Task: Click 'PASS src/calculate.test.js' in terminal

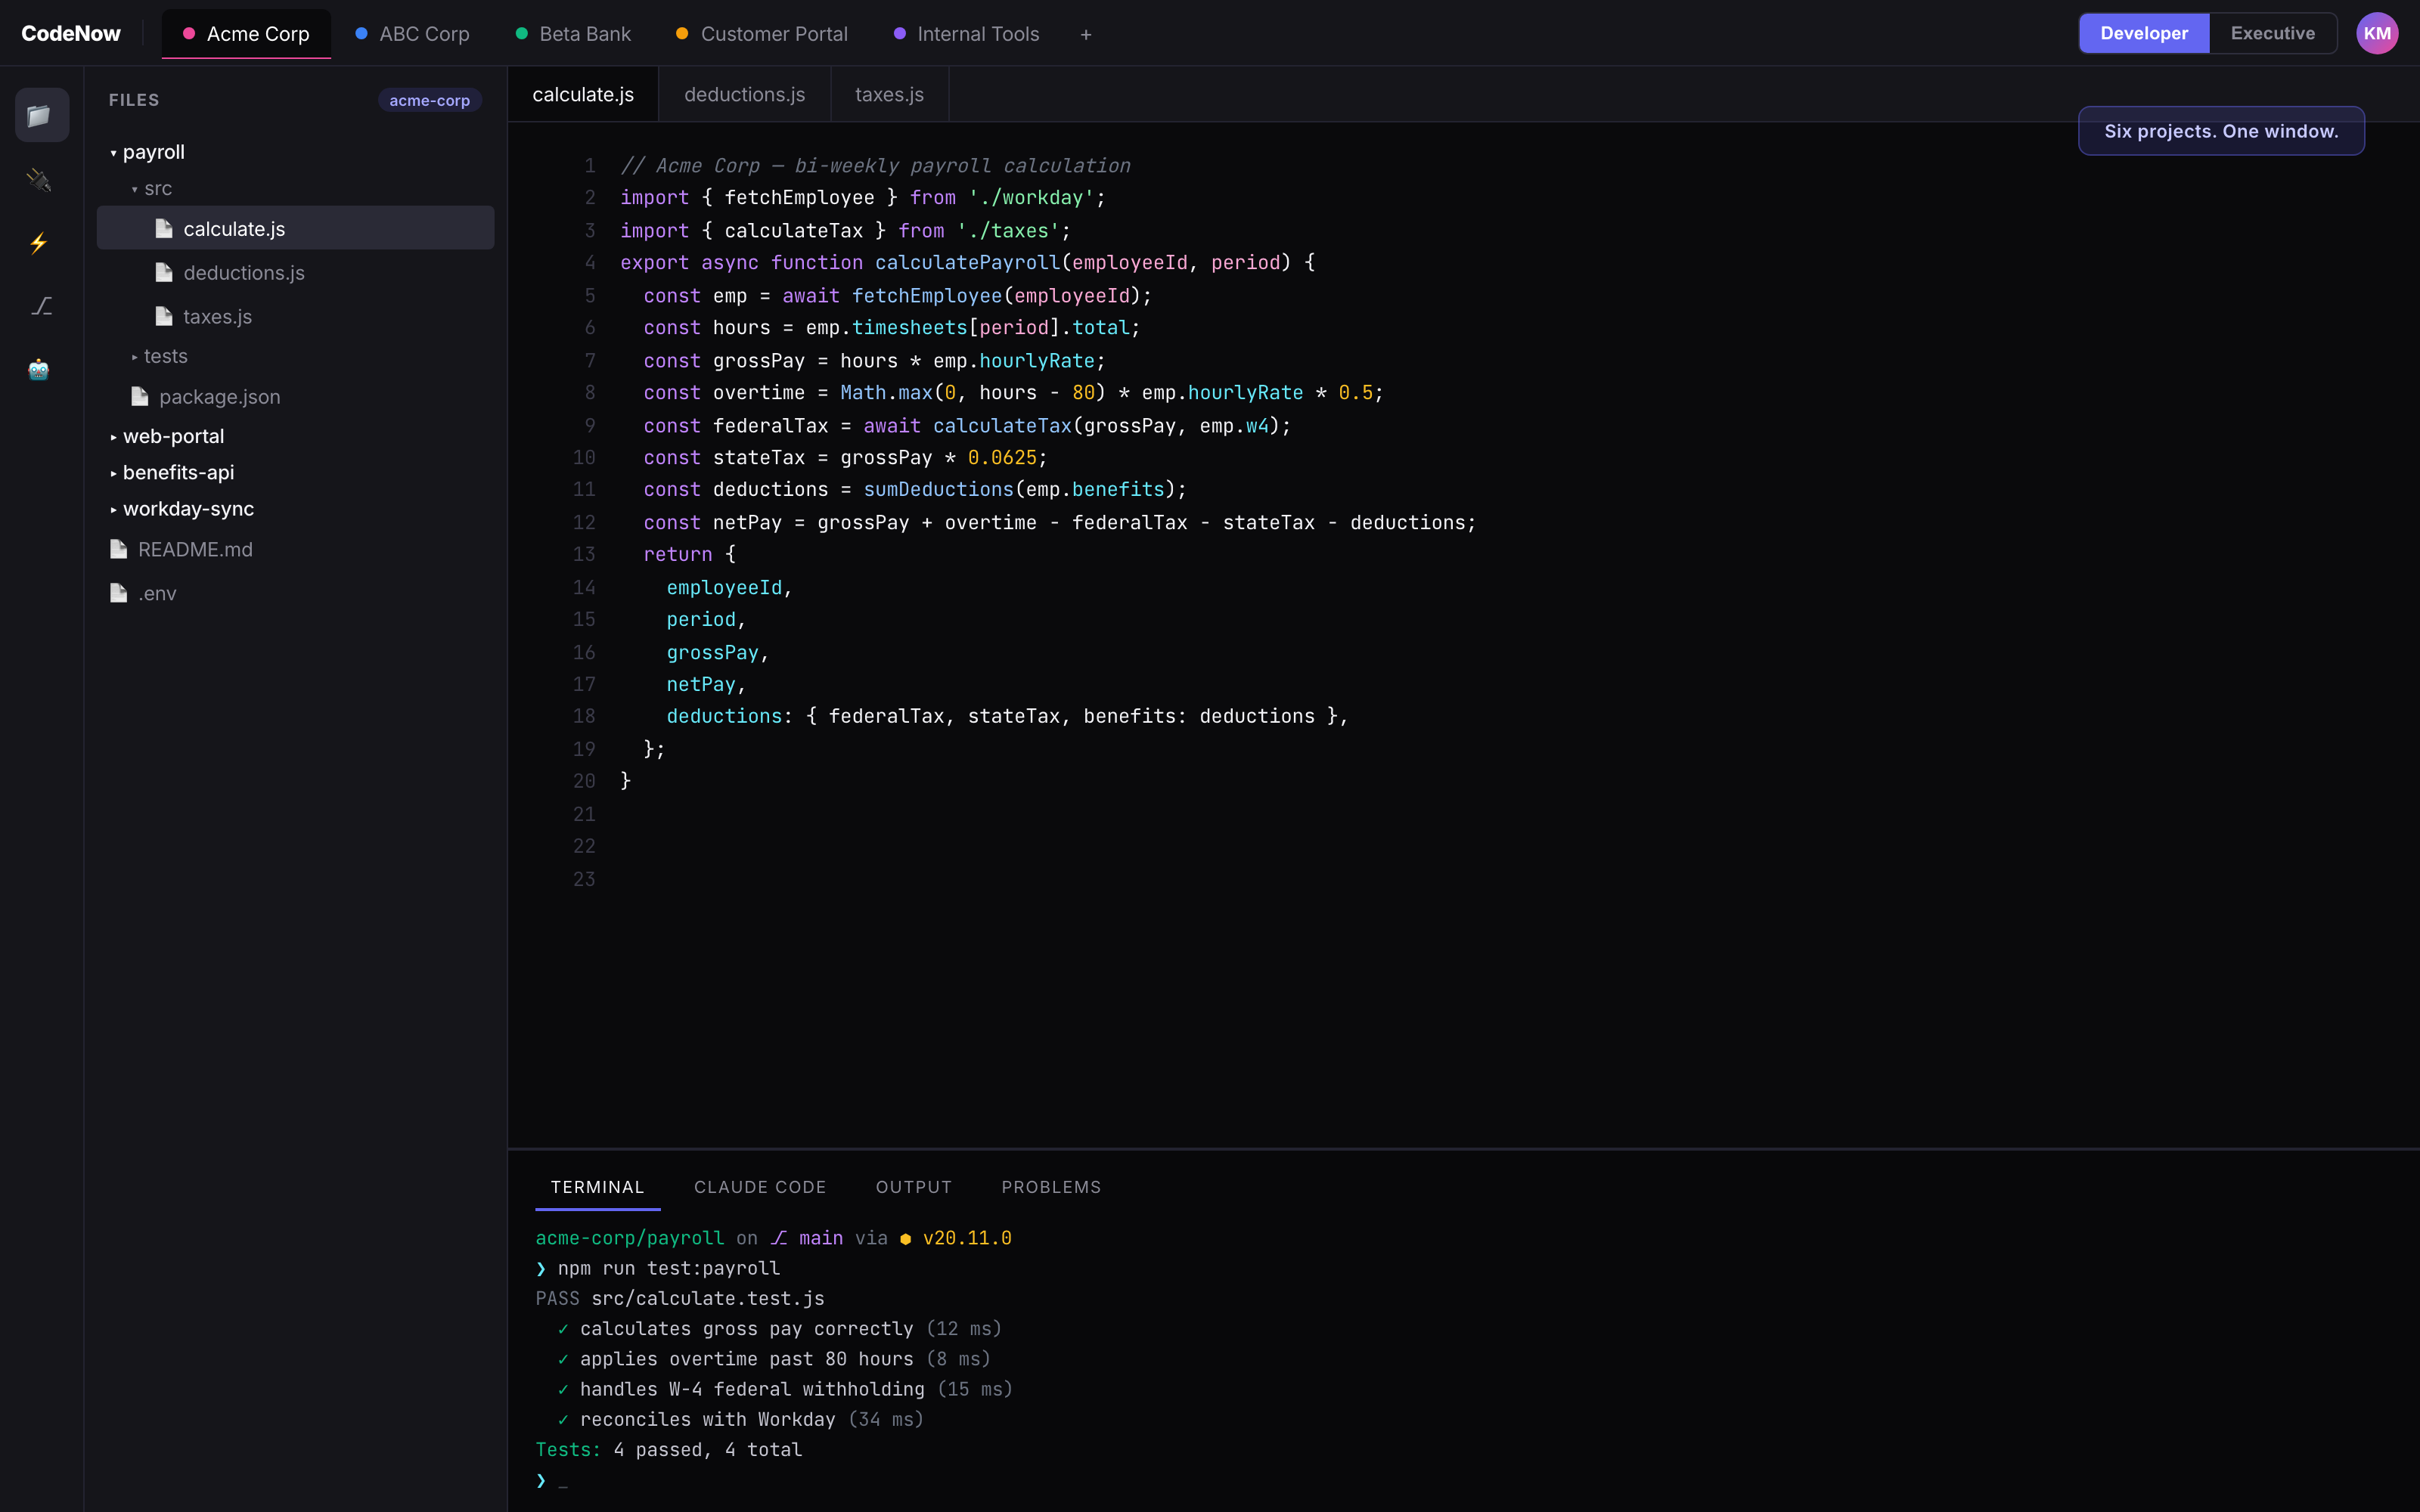Action: (x=680, y=1298)
